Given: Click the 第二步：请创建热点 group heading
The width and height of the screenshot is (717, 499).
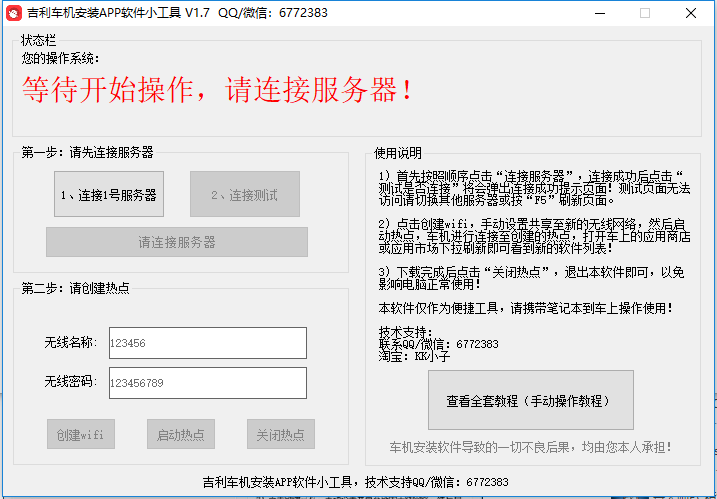Looking at the screenshot, I should (x=75, y=288).
